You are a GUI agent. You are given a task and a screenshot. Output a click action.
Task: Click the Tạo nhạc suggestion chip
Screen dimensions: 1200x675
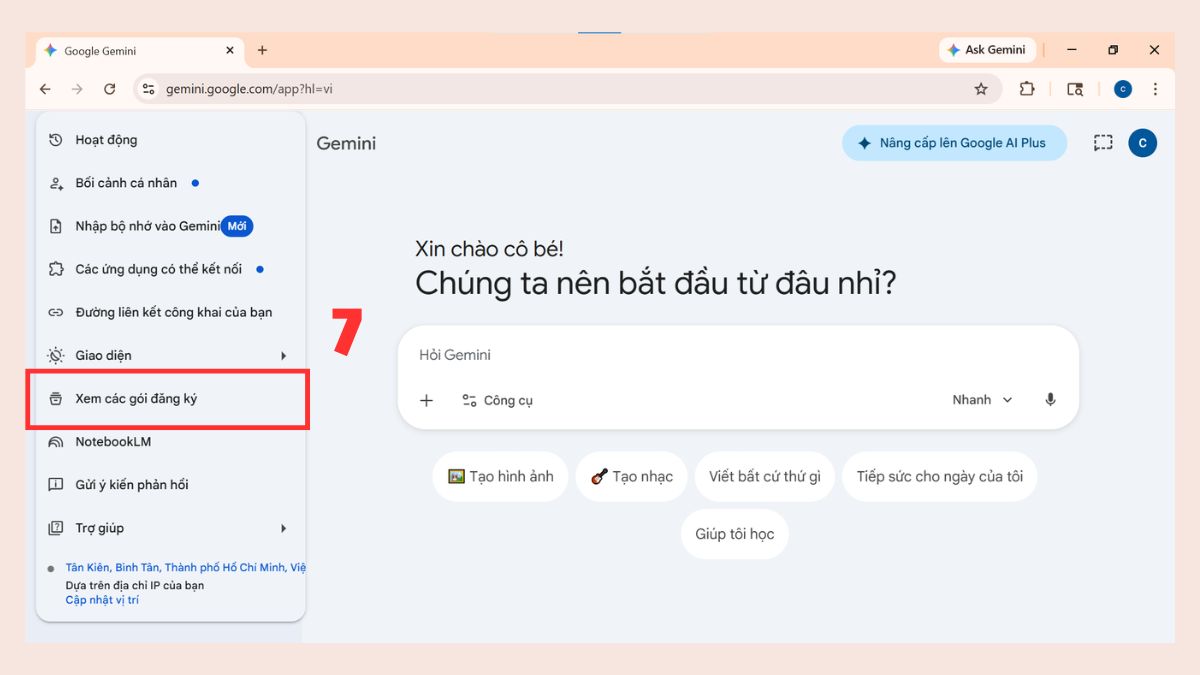(632, 476)
